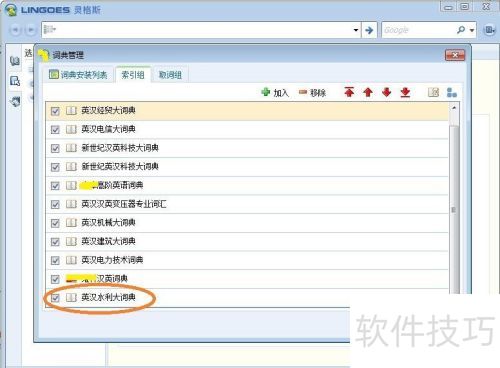Click book icon of 英汉经贸大词典 row
The image size is (500, 368).
pos(71,111)
